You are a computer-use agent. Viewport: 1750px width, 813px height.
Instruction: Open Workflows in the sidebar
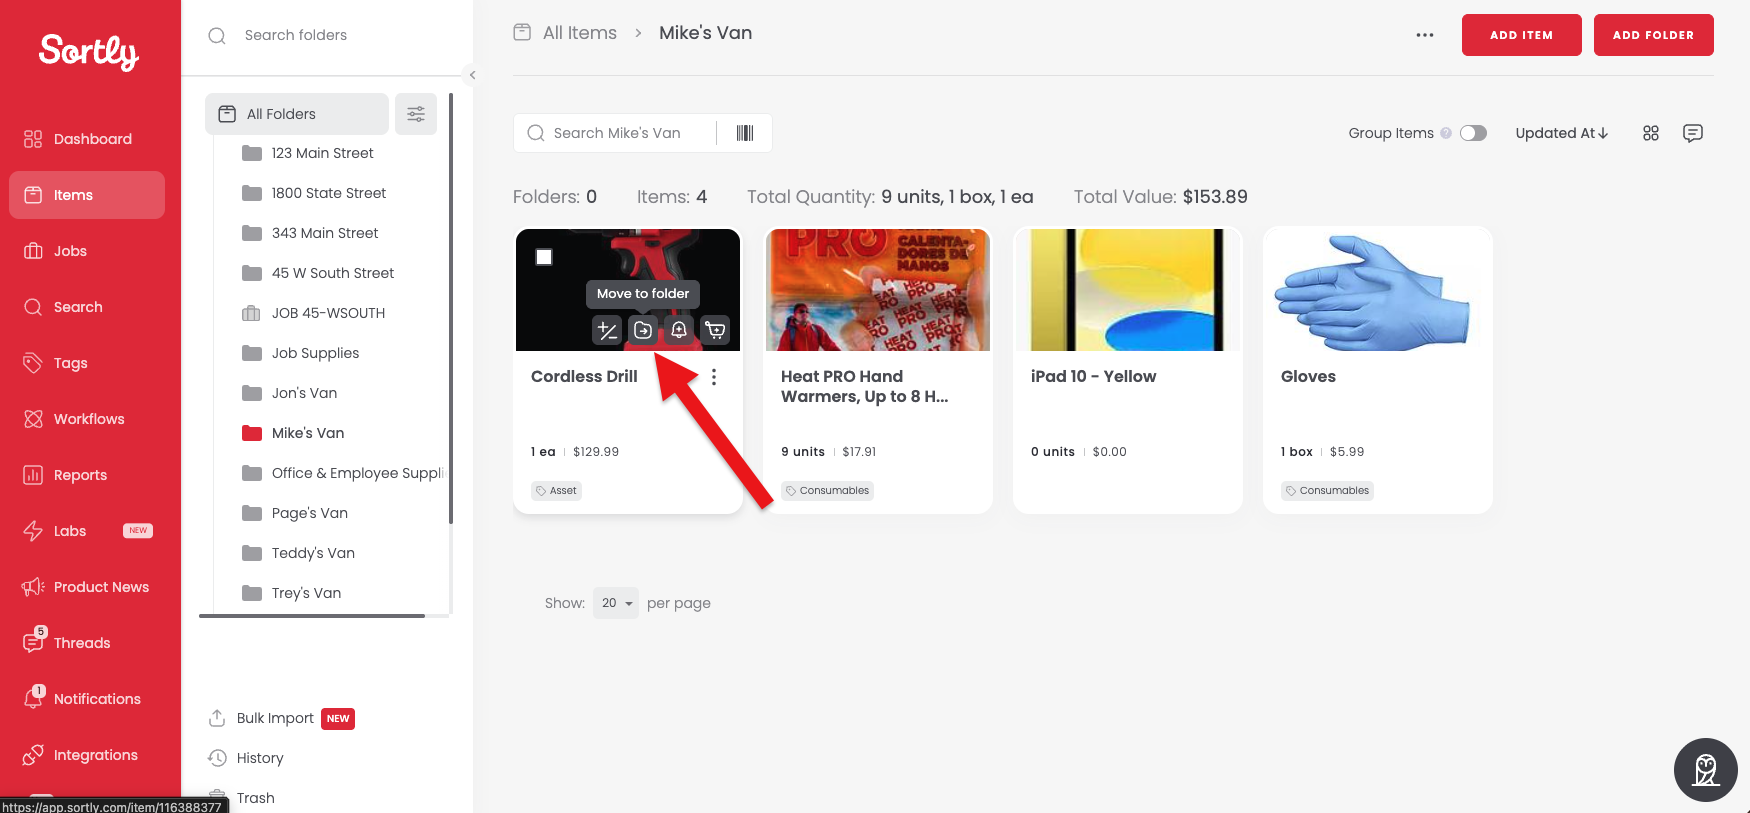tap(87, 419)
